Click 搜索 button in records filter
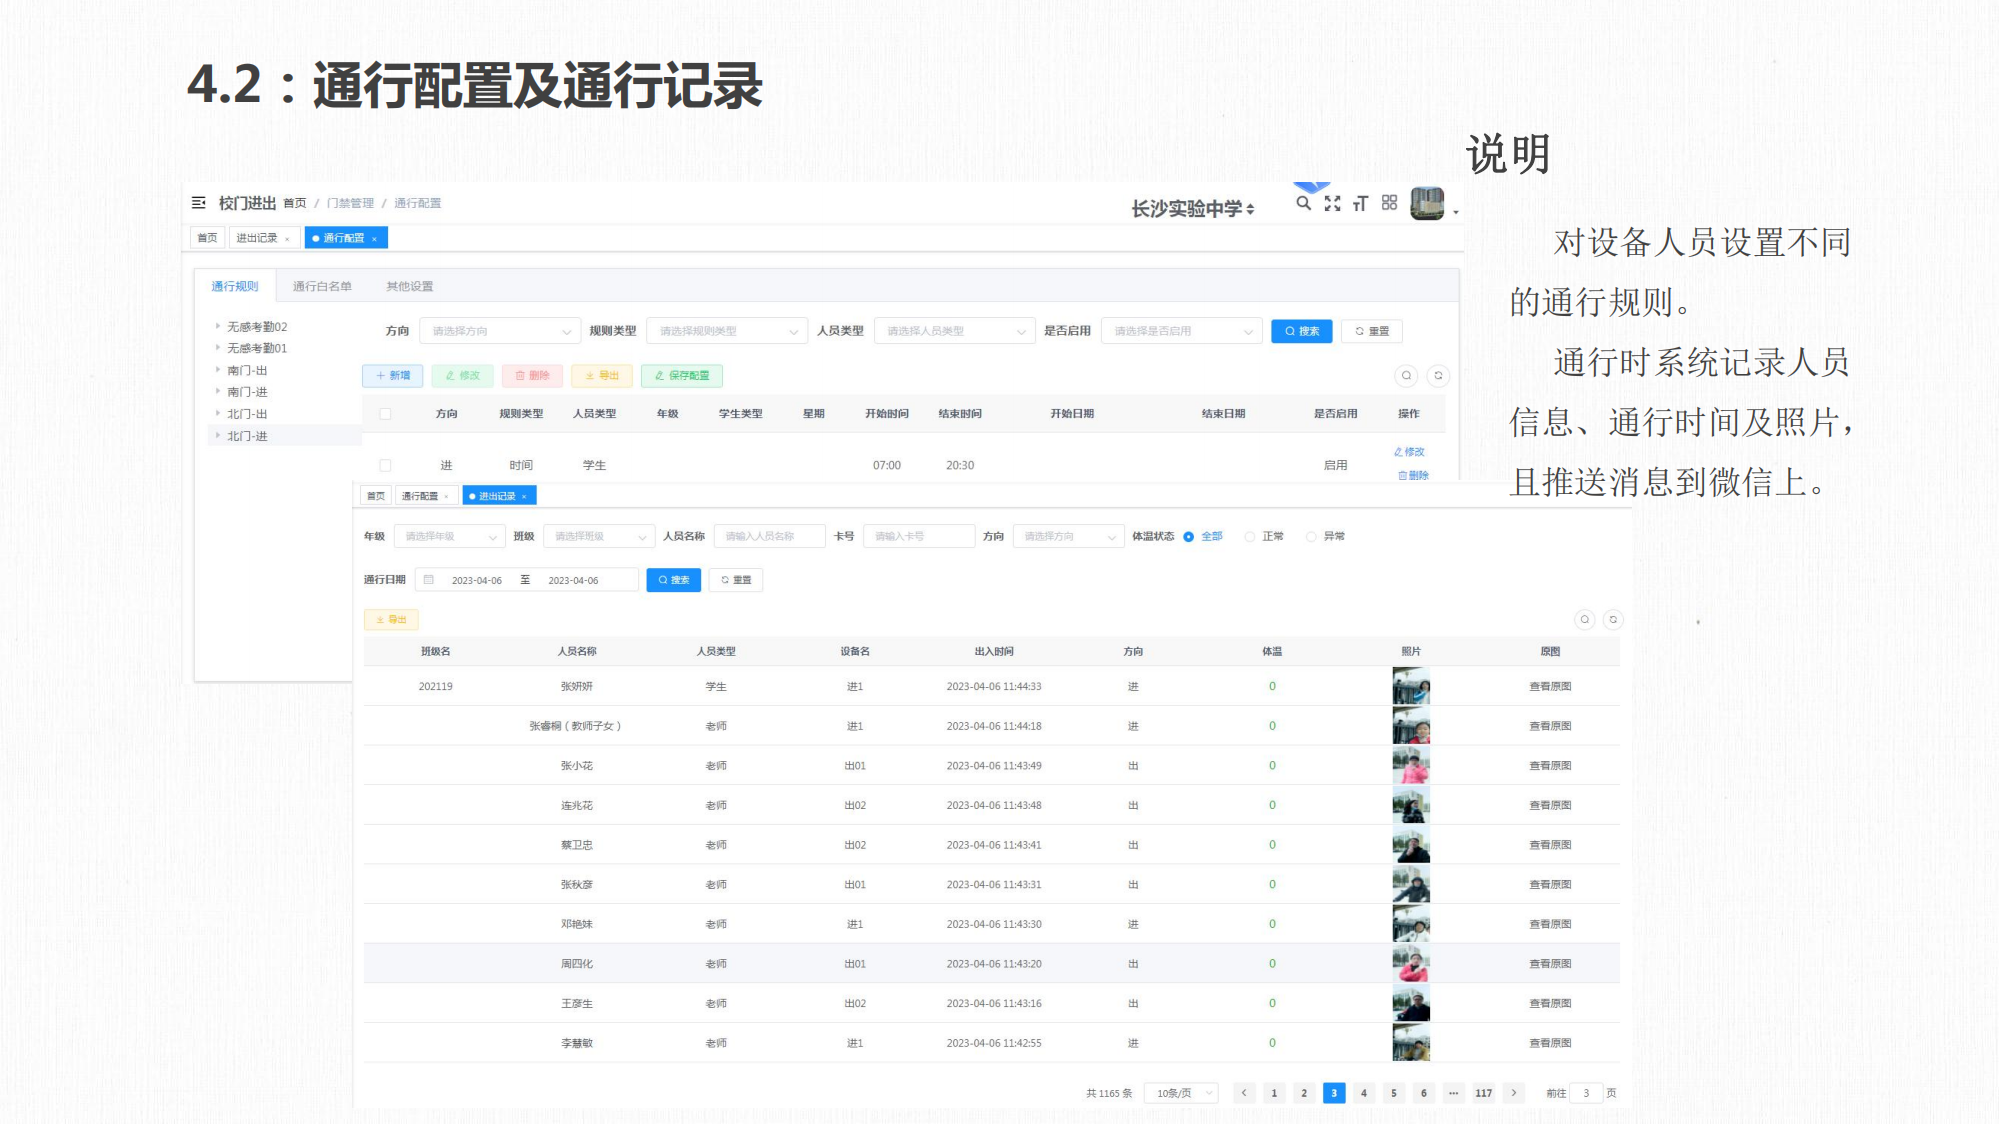2000x1125 pixels. (673, 580)
